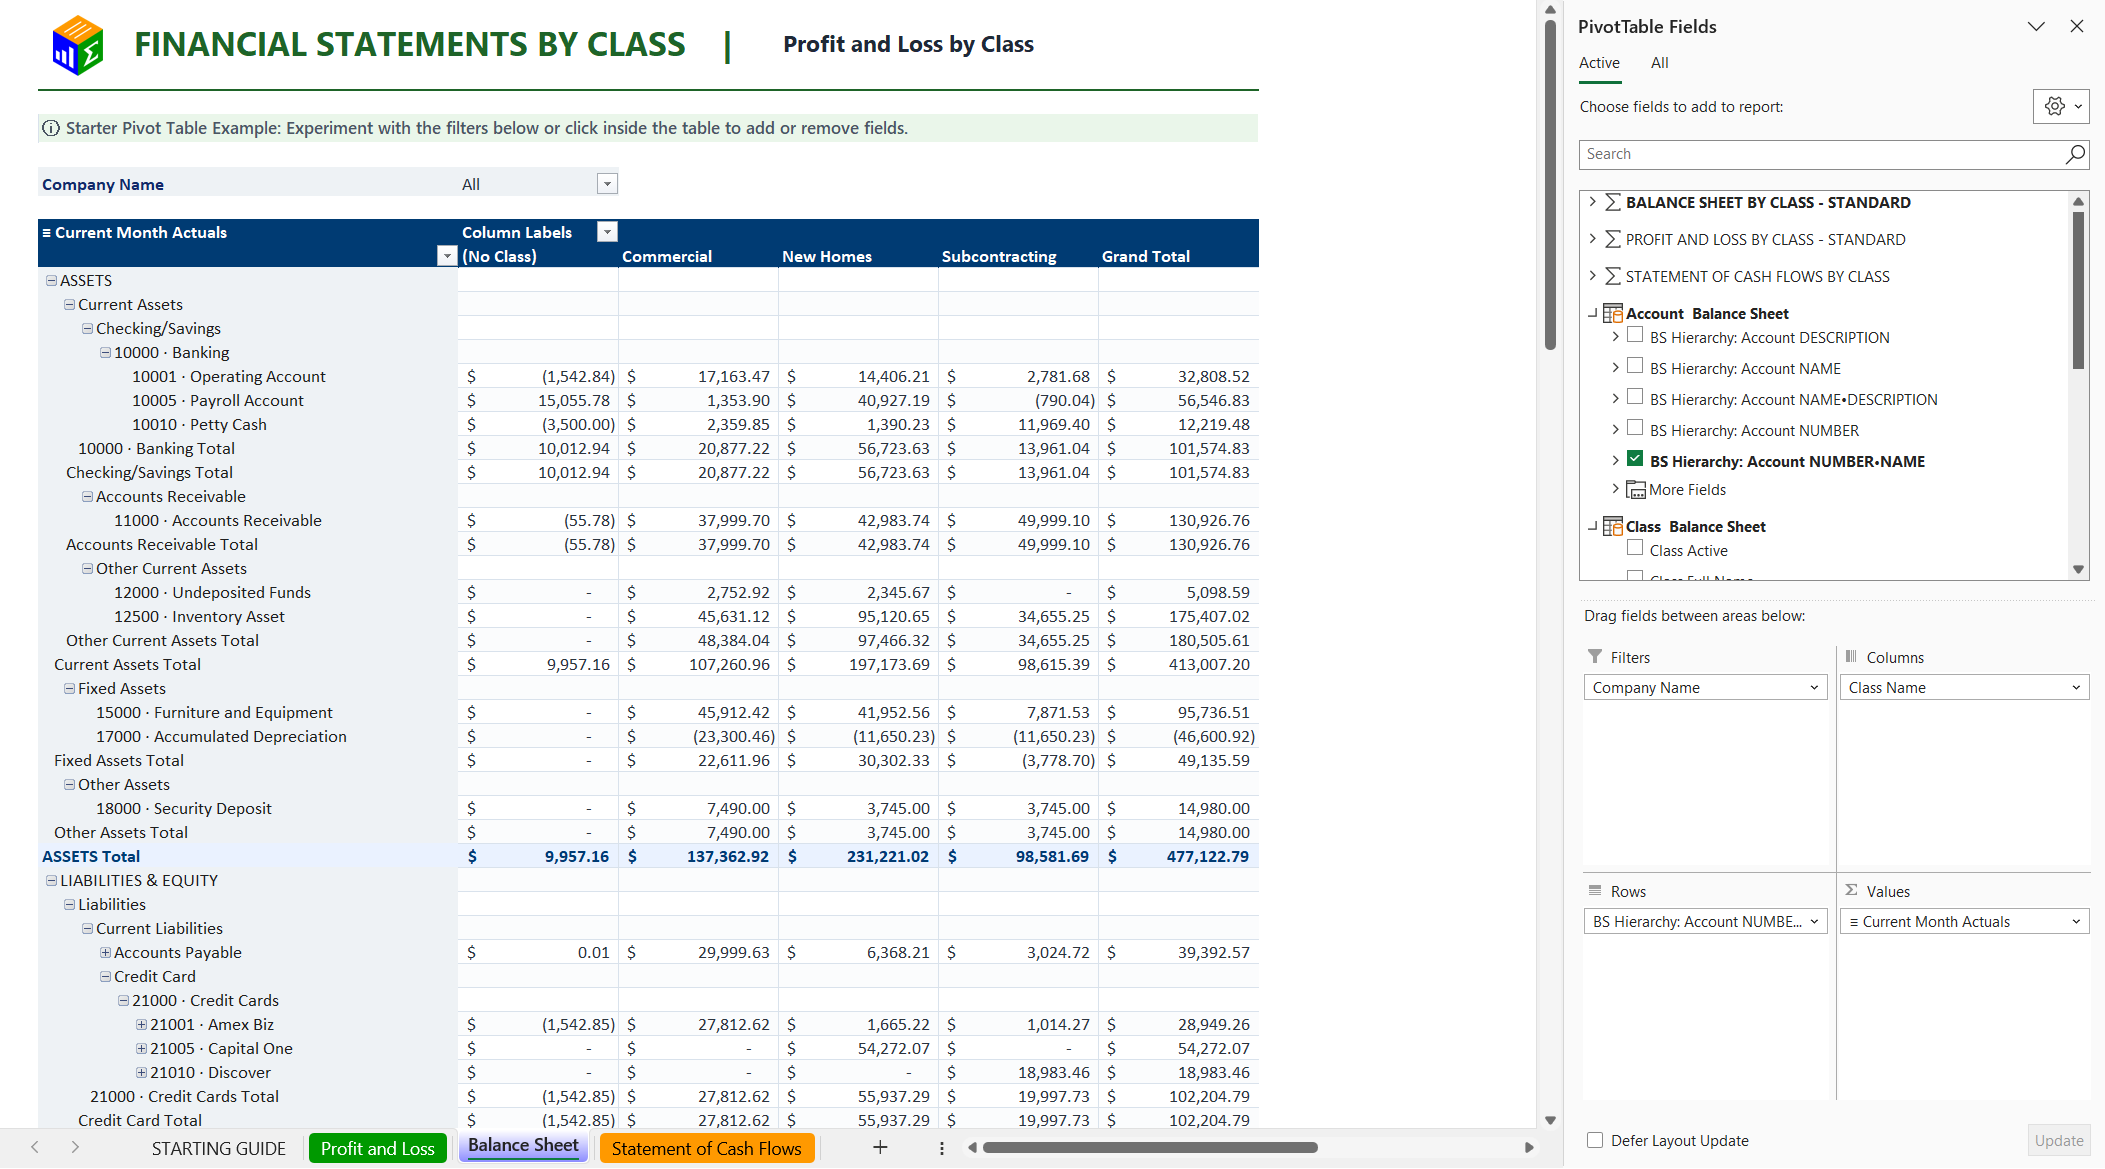The image size is (2105, 1169).
Task: Enable Defer Layout Update checkbox
Action: (1595, 1140)
